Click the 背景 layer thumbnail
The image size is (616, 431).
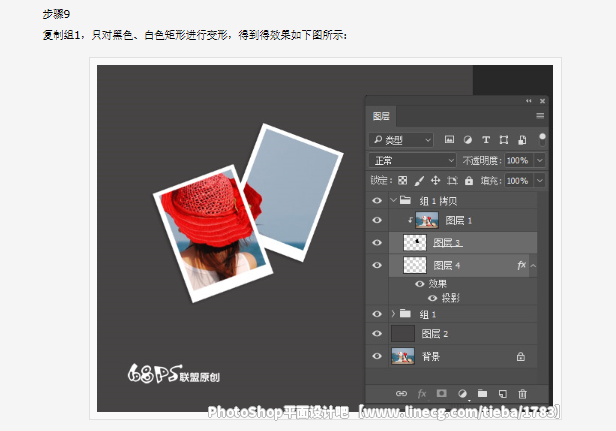point(403,356)
